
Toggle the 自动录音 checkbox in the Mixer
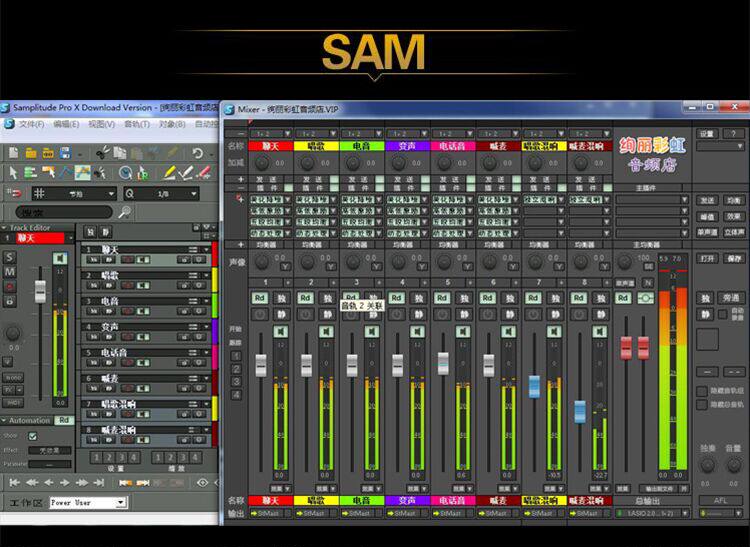click(722, 314)
